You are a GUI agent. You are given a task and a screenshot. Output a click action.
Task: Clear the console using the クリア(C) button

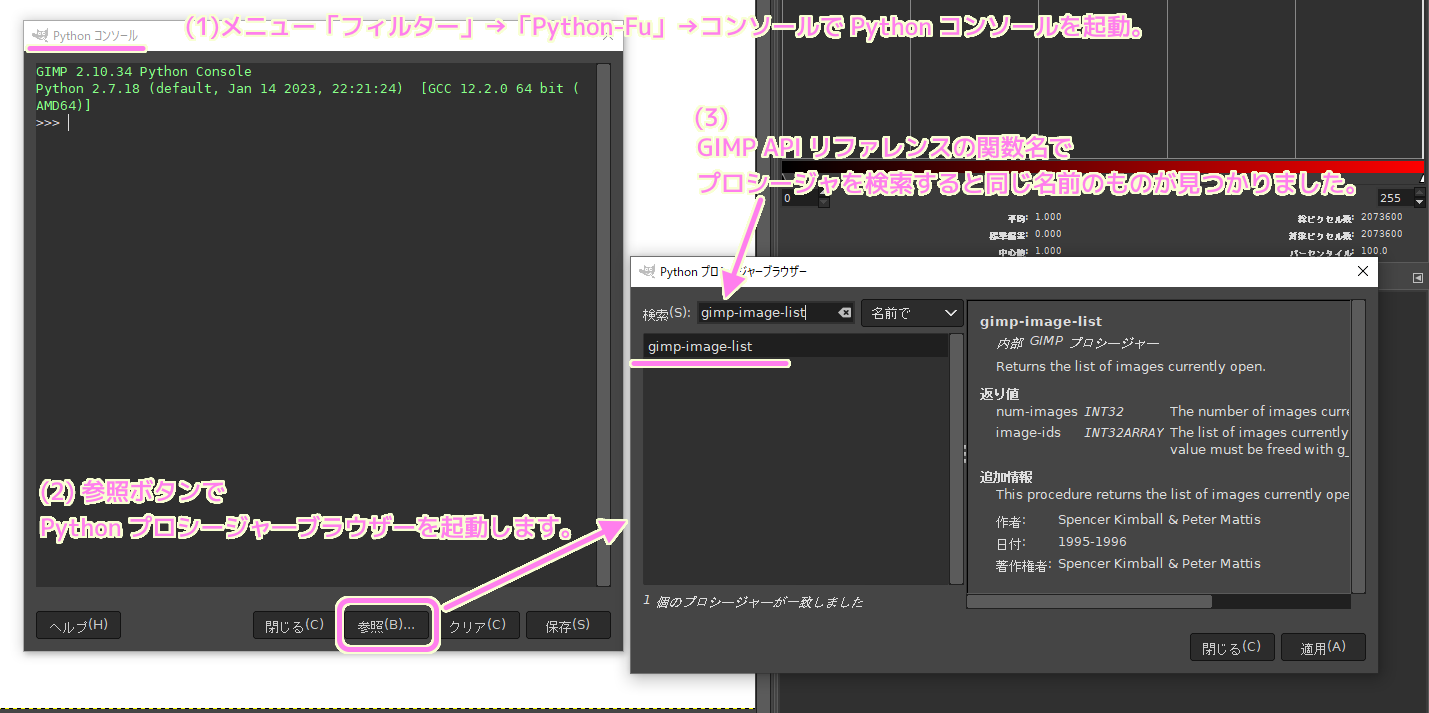point(479,625)
